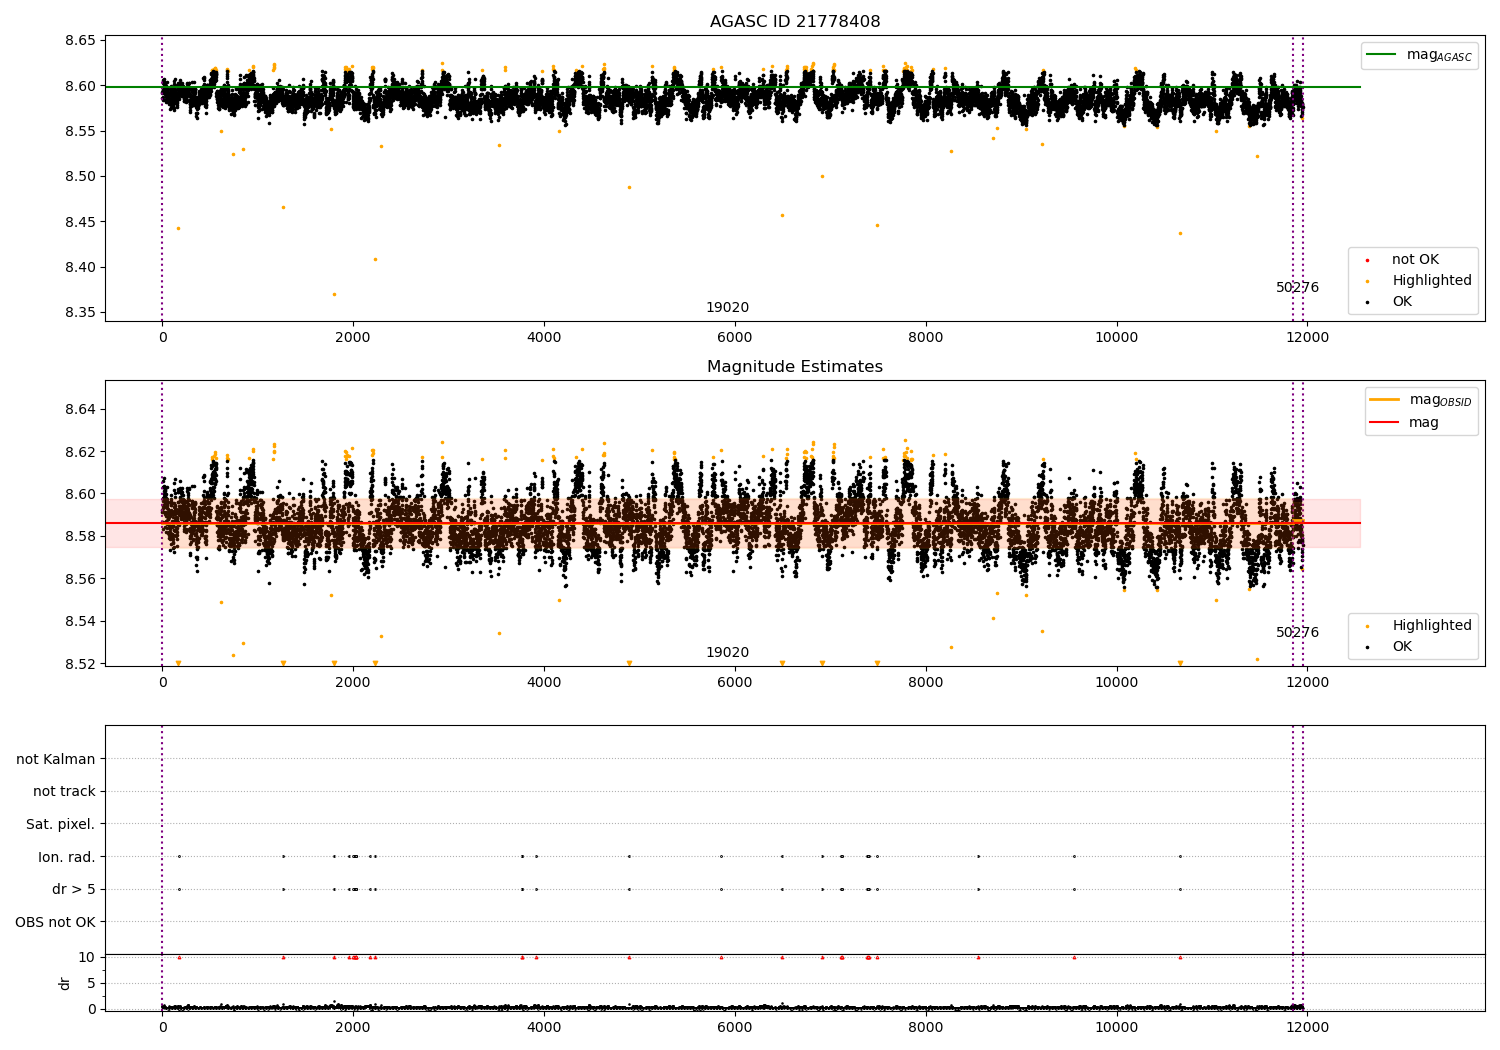Click the 8.65 y-axis tick in top plot

tap(80, 41)
